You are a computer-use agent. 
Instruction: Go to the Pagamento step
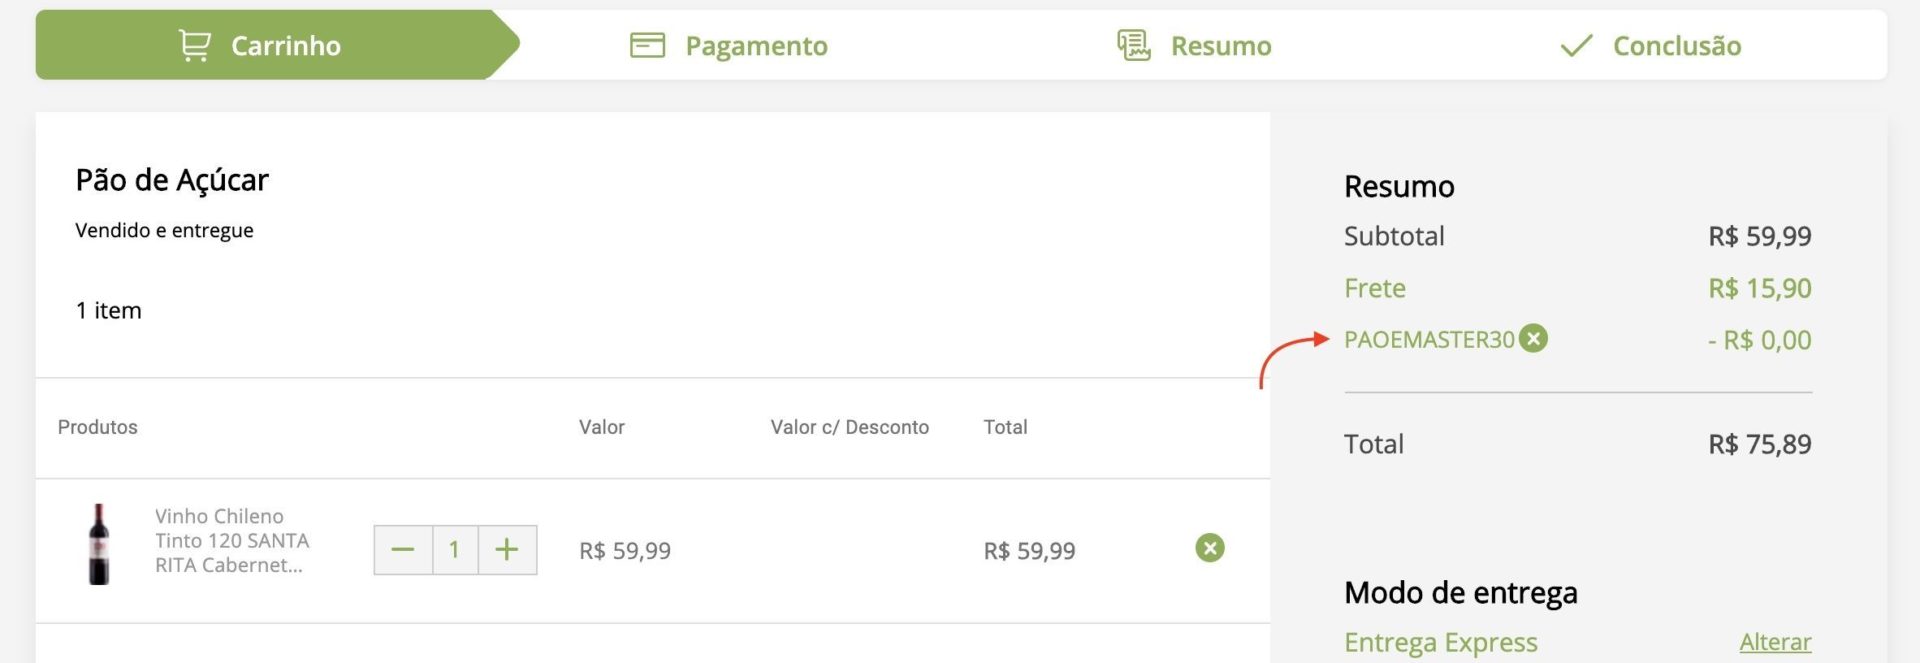[729, 46]
